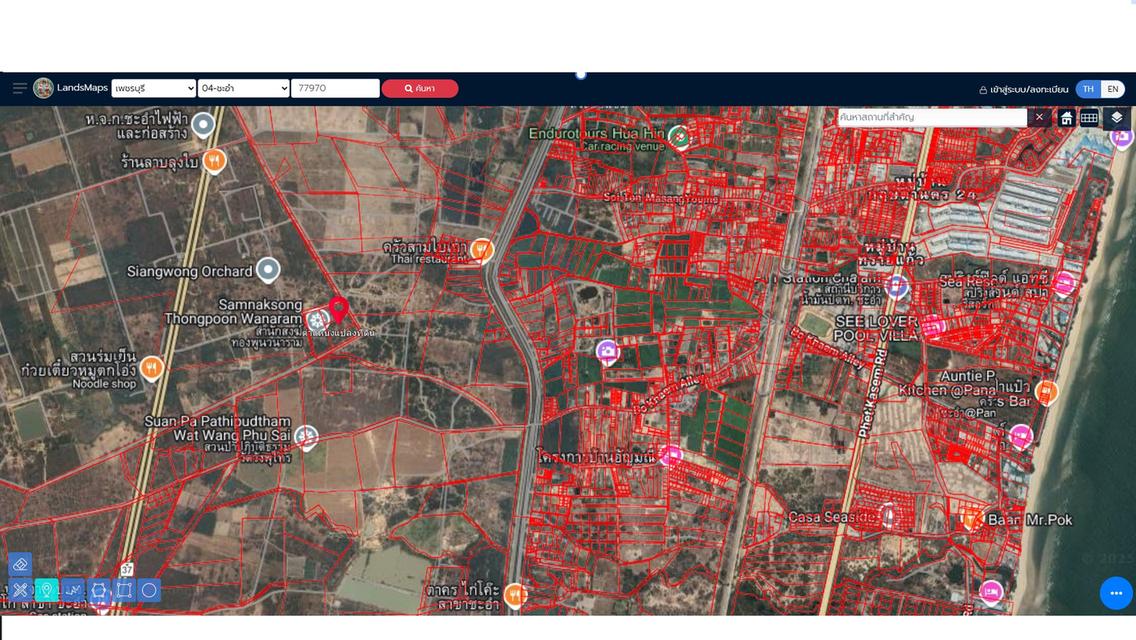Click the red ค้นหา search button
This screenshot has height=640, width=1136.
coord(420,88)
